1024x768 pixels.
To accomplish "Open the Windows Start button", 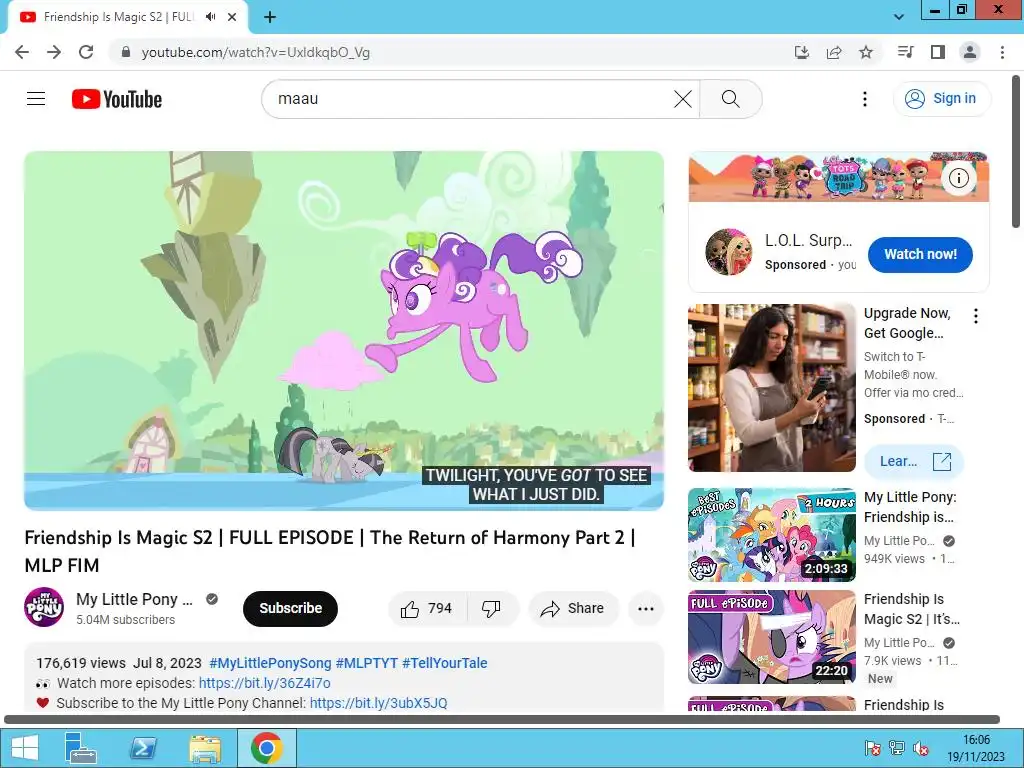I will pos(25,748).
